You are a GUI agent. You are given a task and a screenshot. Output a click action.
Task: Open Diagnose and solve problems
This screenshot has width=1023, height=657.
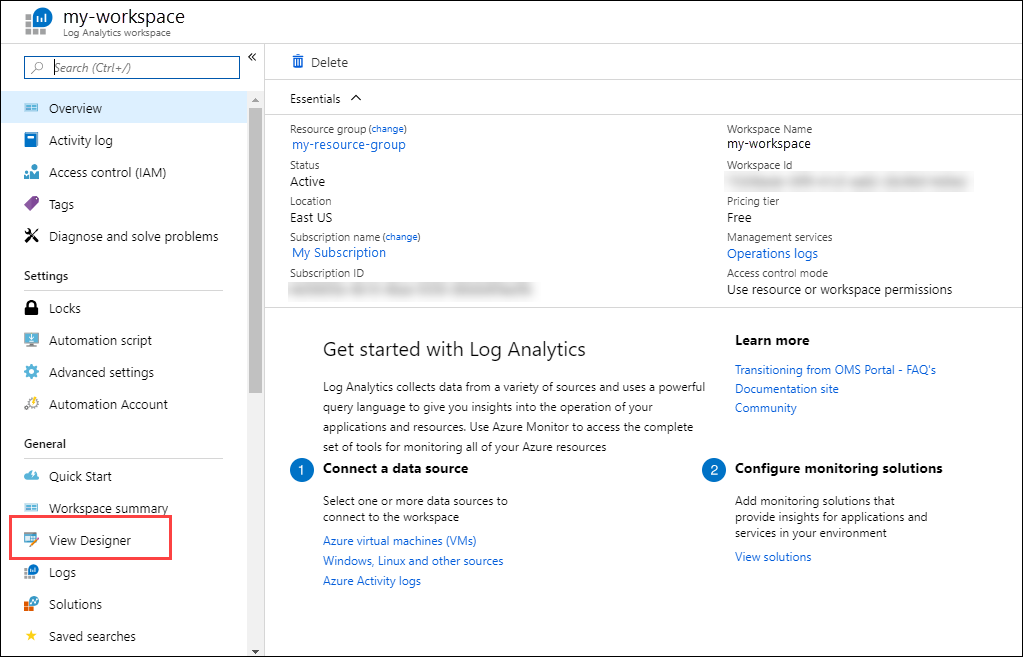point(133,236)
